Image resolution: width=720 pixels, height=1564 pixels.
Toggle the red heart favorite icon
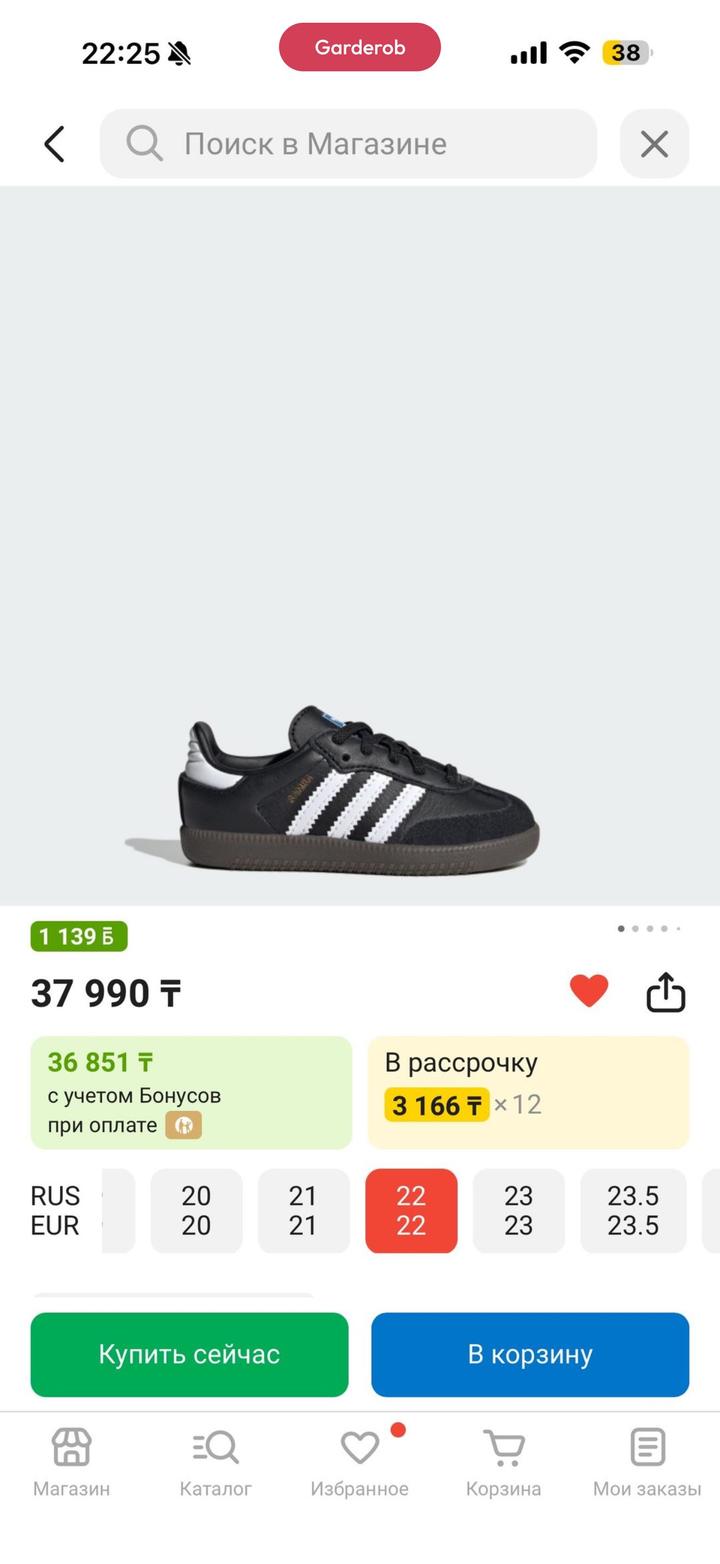[589, 991]
